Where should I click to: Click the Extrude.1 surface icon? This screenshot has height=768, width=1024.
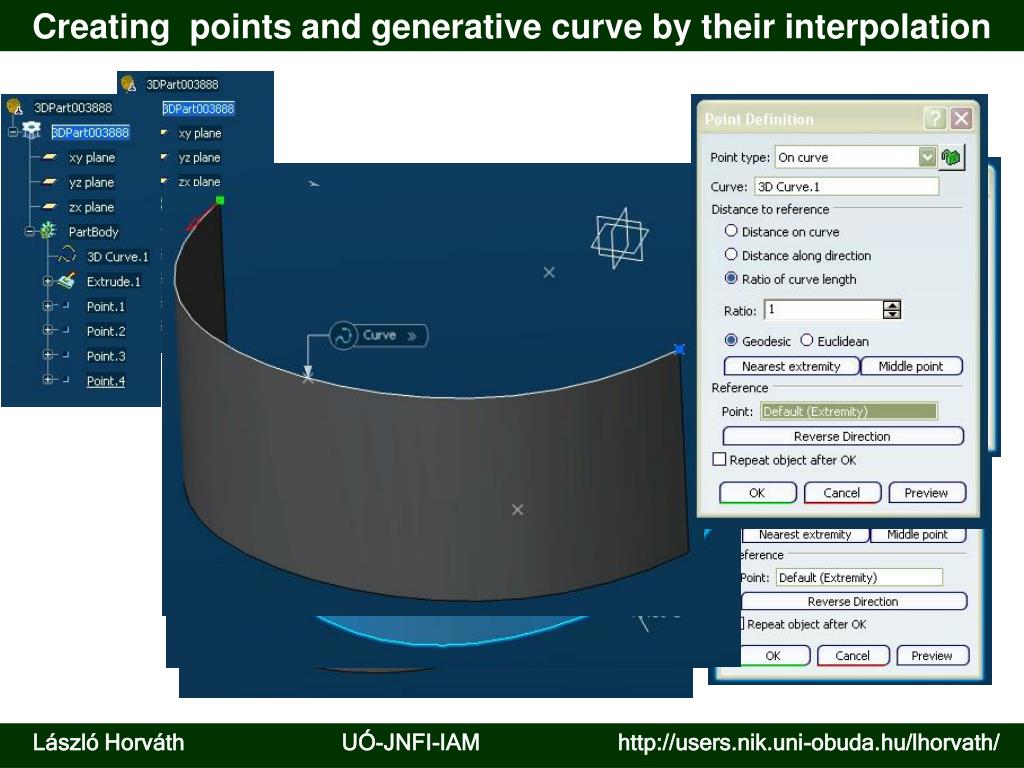(x=67, y=280)
